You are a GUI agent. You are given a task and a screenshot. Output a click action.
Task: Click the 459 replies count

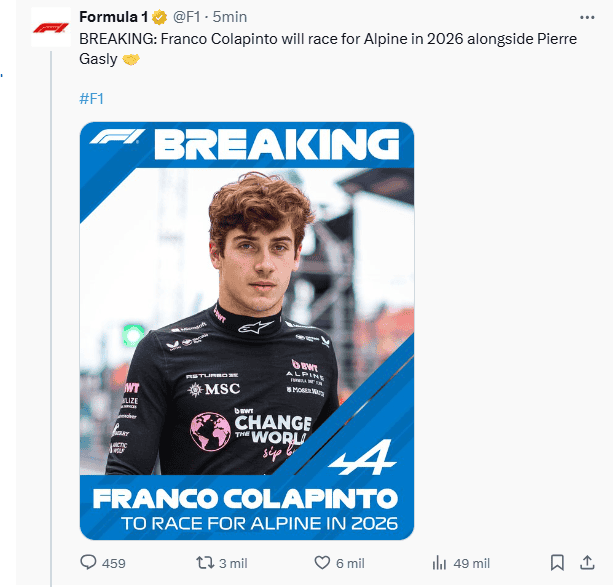pos(114,563)
